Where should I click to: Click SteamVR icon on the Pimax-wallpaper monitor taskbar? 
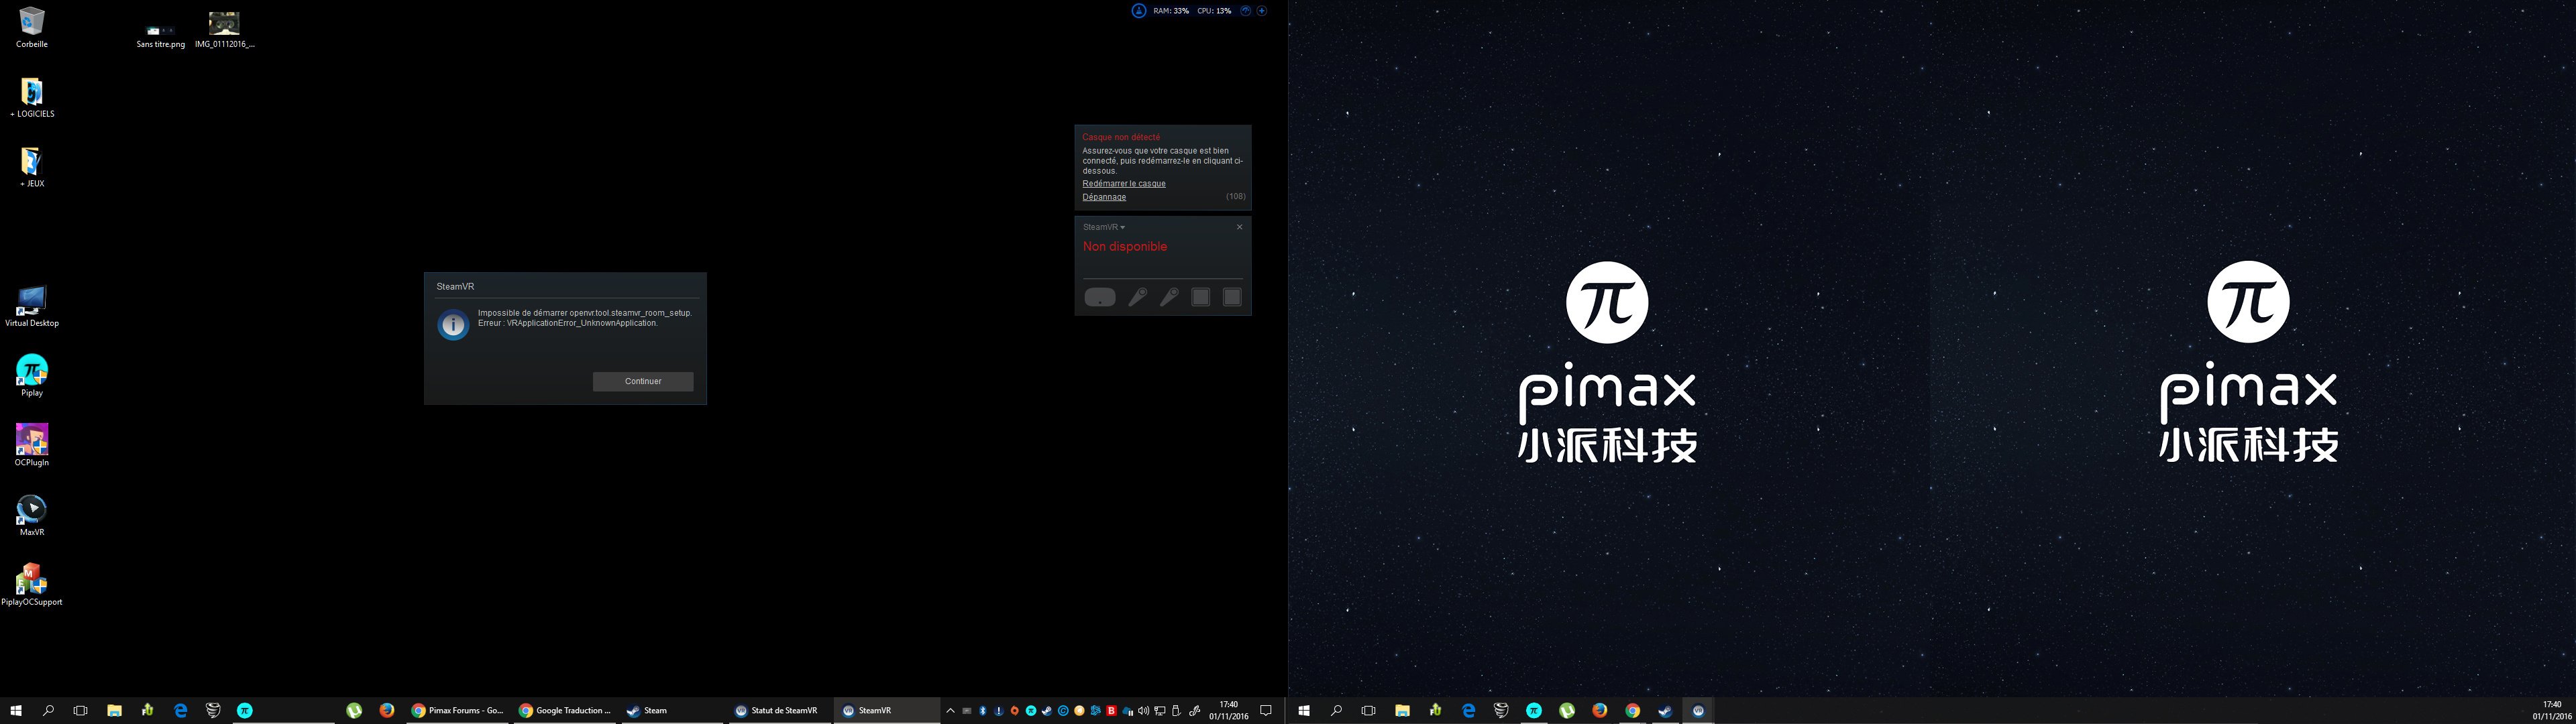coord(1699,711)
